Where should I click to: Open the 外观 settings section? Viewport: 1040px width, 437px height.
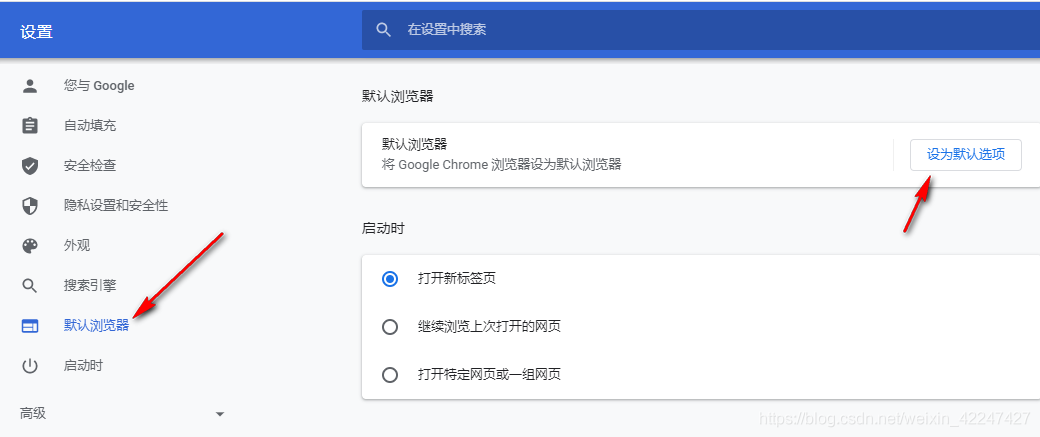click(x=77, y=246)
